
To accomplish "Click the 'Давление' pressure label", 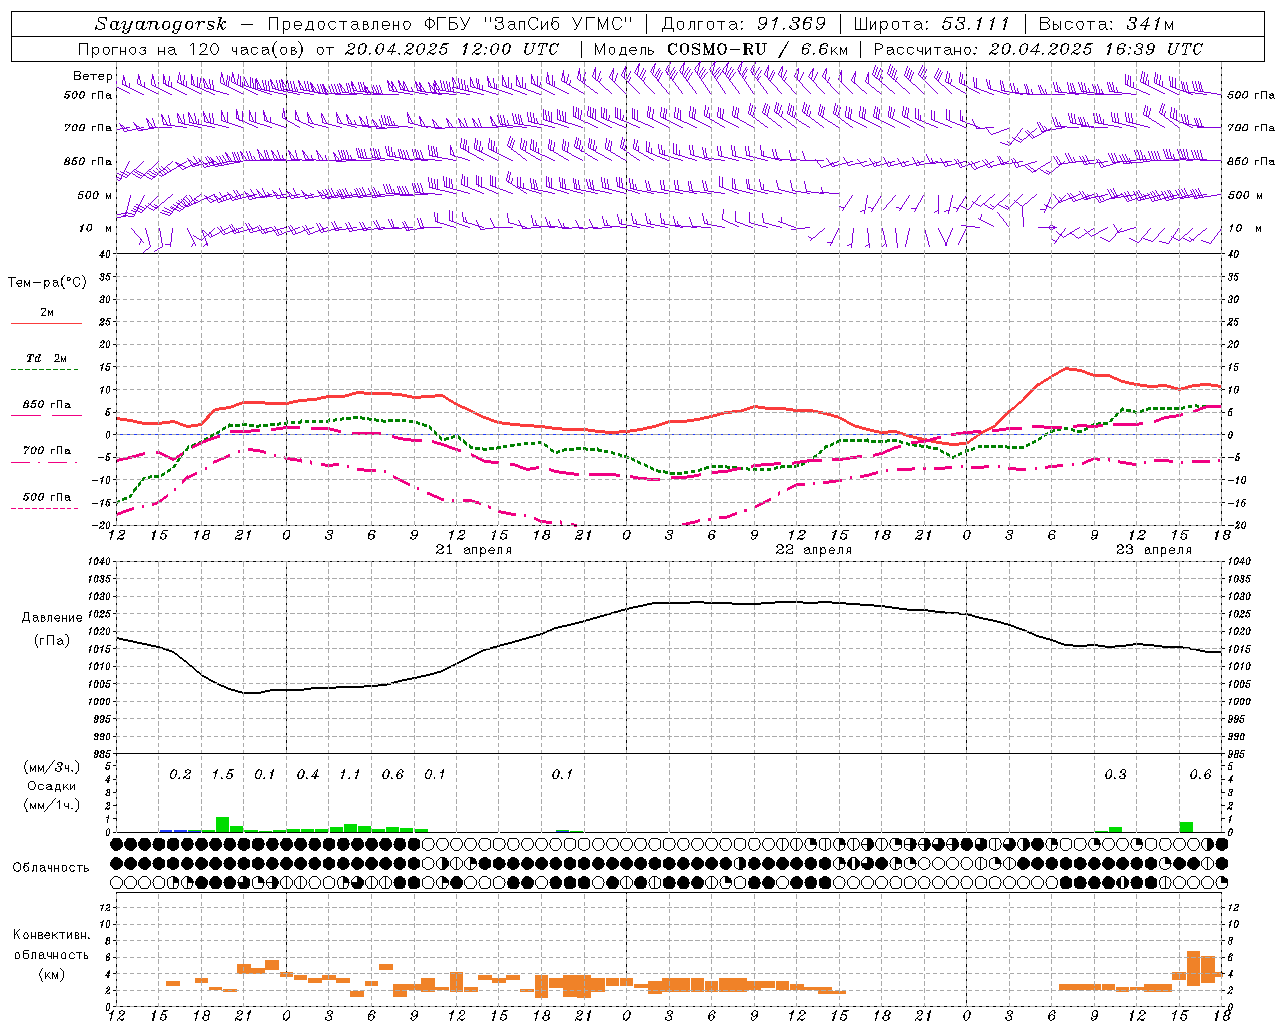I will tap(52, 618).
